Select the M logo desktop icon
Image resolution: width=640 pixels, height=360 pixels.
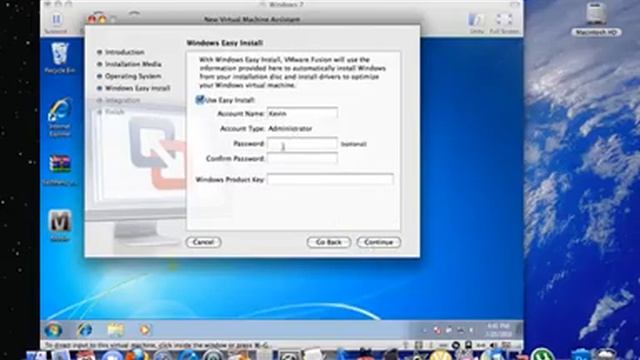pos(60,225)
